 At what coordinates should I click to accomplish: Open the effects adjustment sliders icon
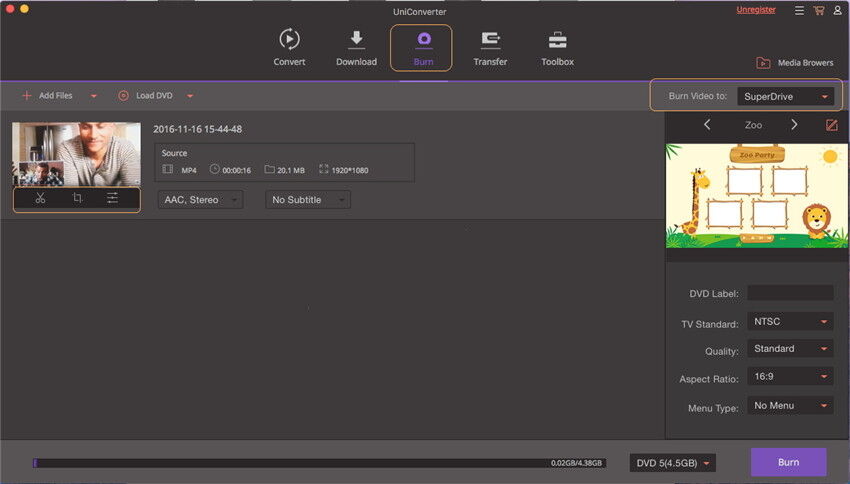click(x=112, y=198)
